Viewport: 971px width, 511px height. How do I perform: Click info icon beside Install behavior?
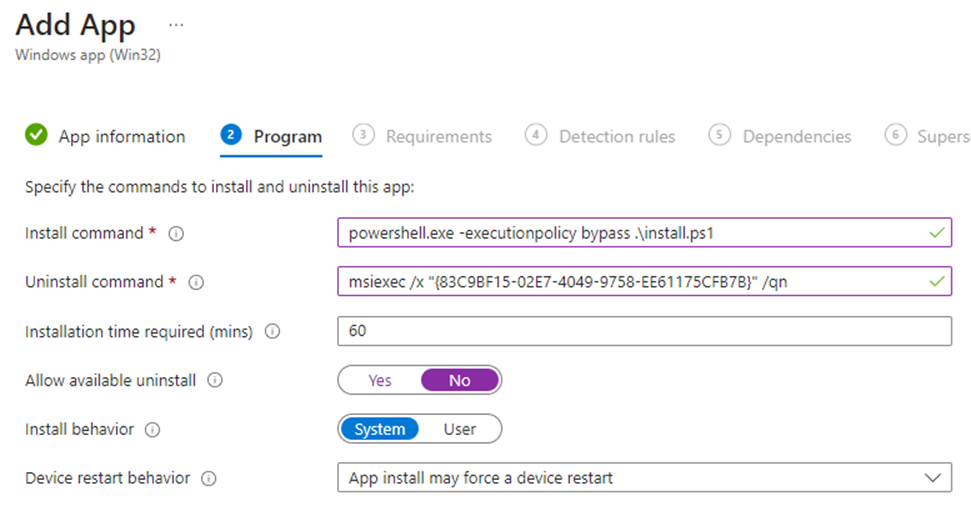pos(153,430)
